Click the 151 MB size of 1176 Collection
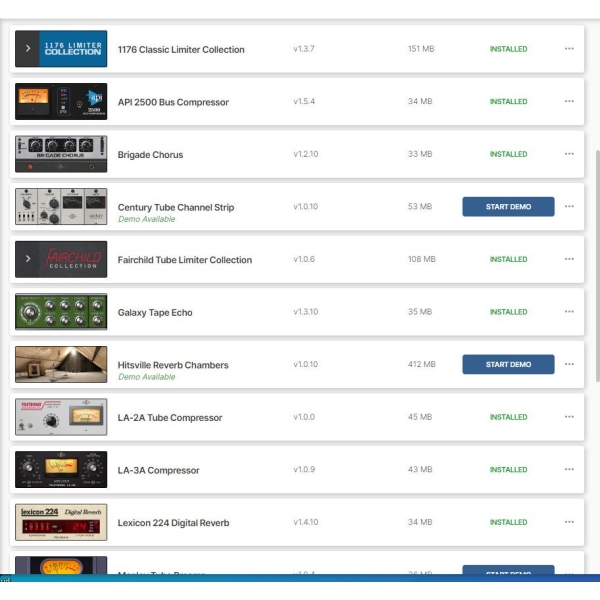Screen dimensions: 600x600 coord(421,49)
